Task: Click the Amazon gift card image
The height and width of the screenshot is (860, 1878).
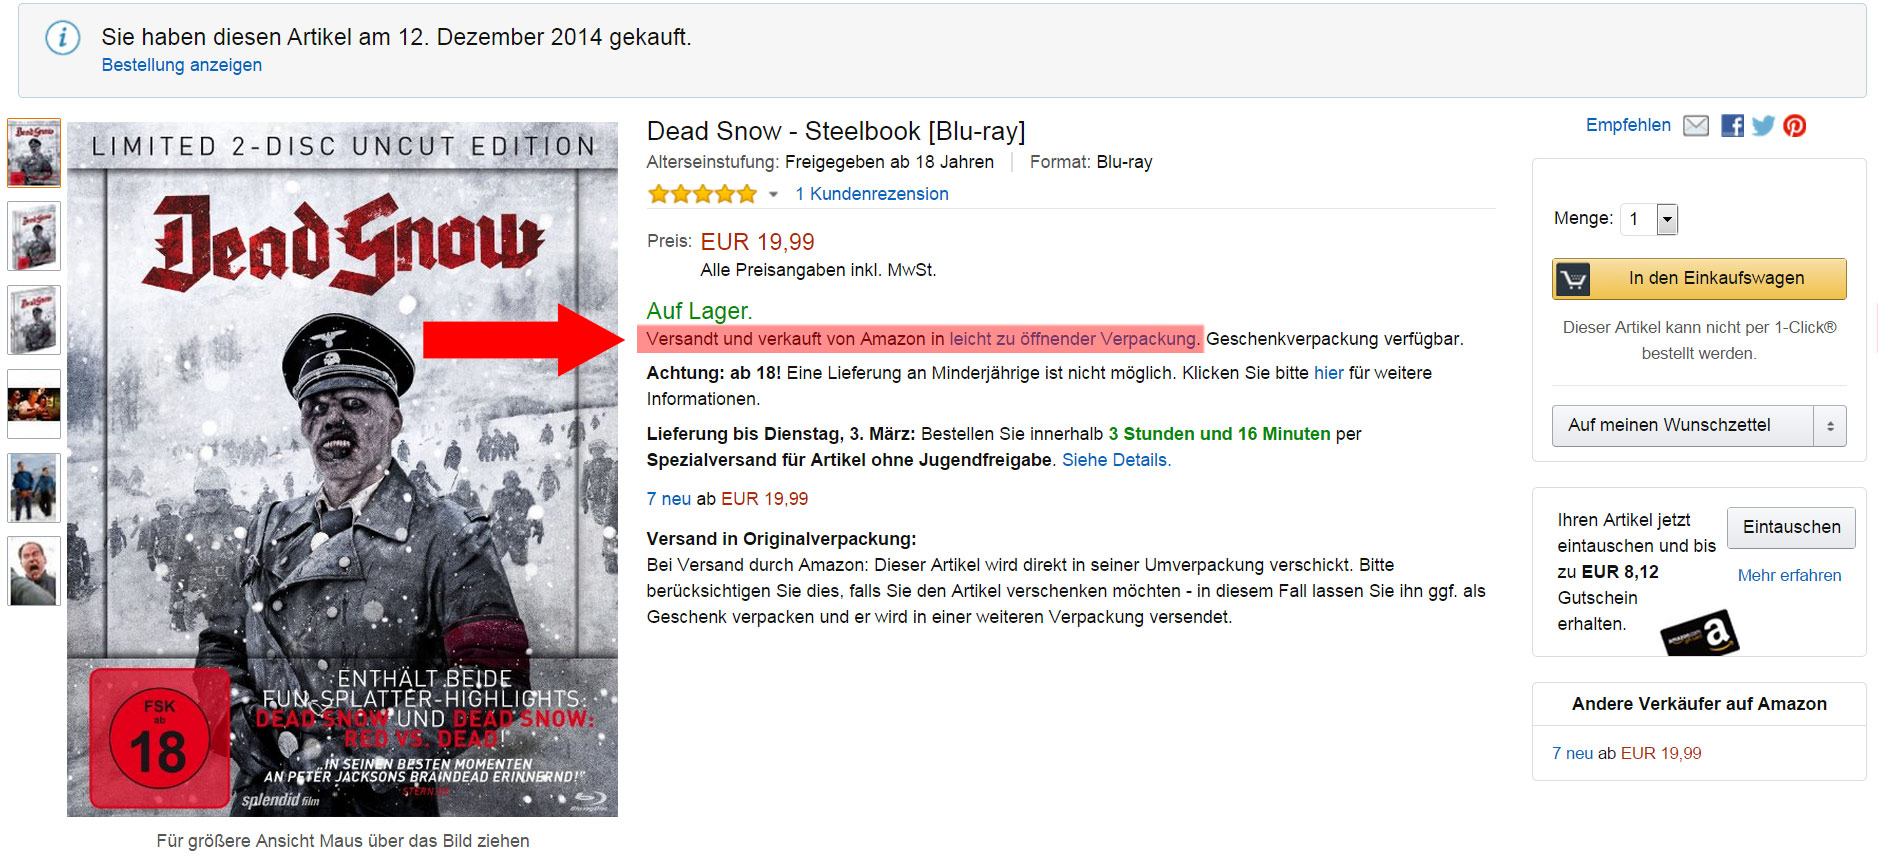Action: pos(1699,633)
